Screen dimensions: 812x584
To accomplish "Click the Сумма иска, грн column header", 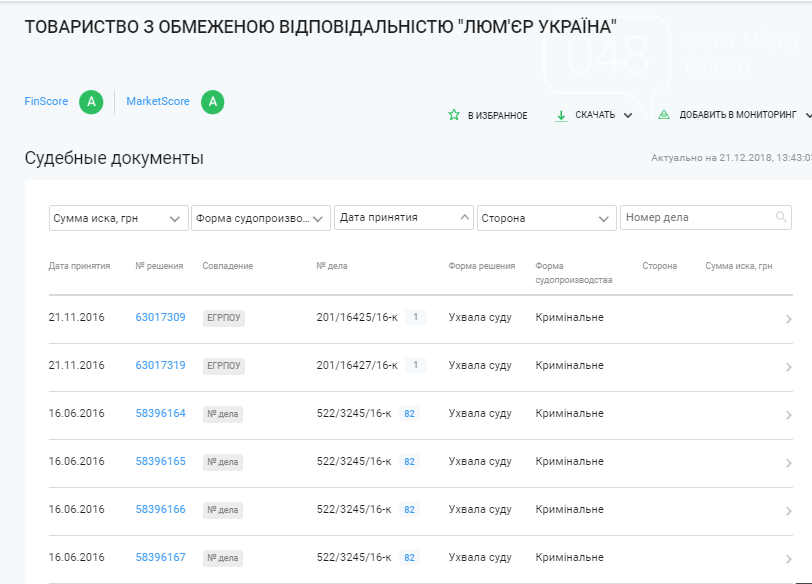I will click(738, 266).
